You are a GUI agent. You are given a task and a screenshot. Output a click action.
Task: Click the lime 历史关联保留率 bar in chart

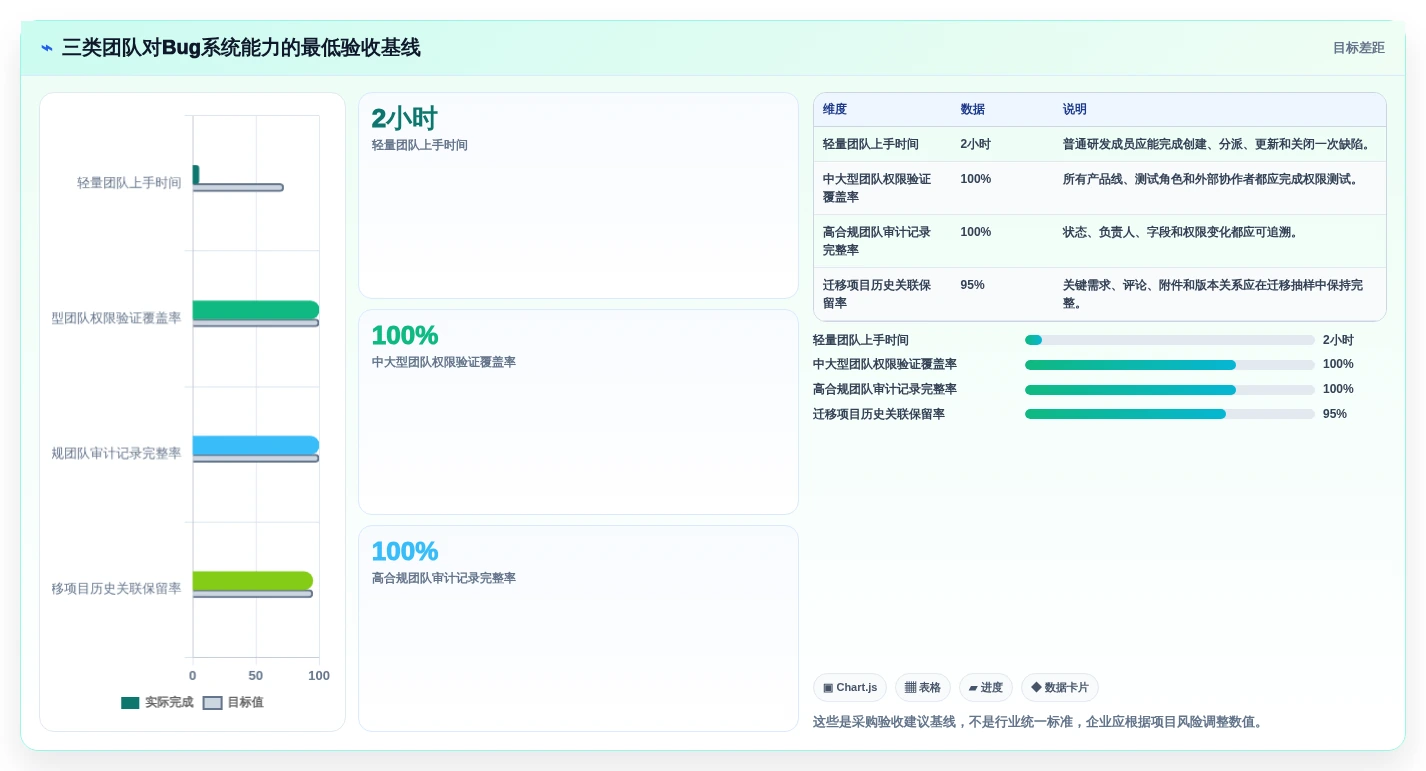(253, 581)
